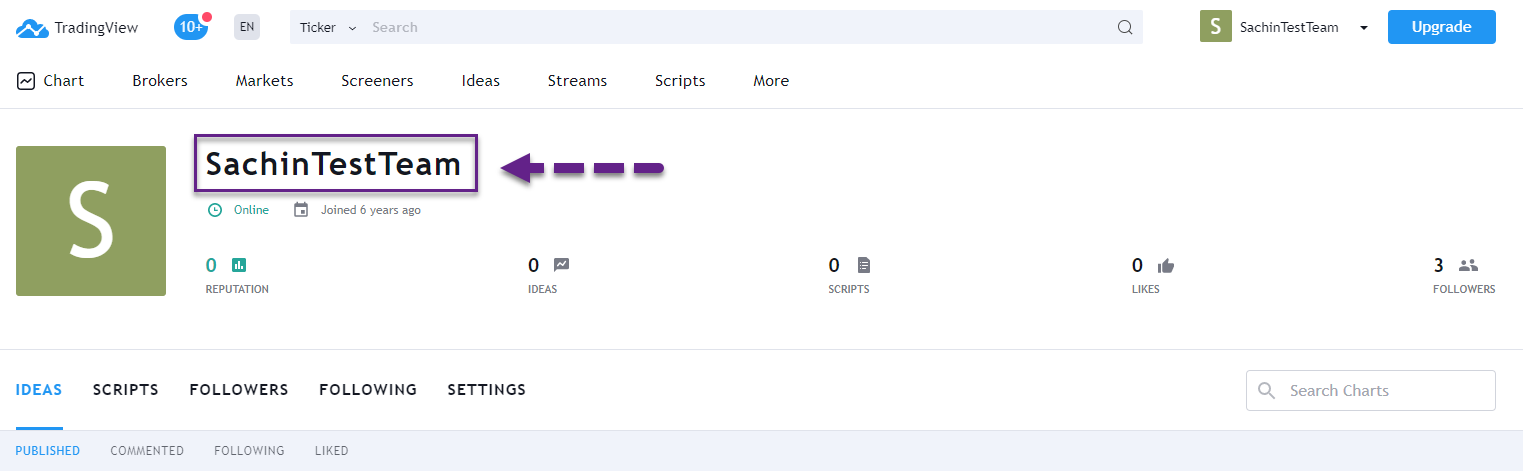This screenshot has width=1523, height=472.
Task: Click into the ticker Search field
Action: 740,27
